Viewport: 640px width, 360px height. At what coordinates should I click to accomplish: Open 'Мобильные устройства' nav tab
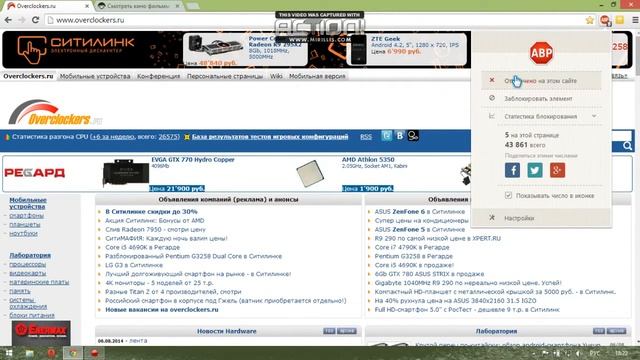[95, 76]
